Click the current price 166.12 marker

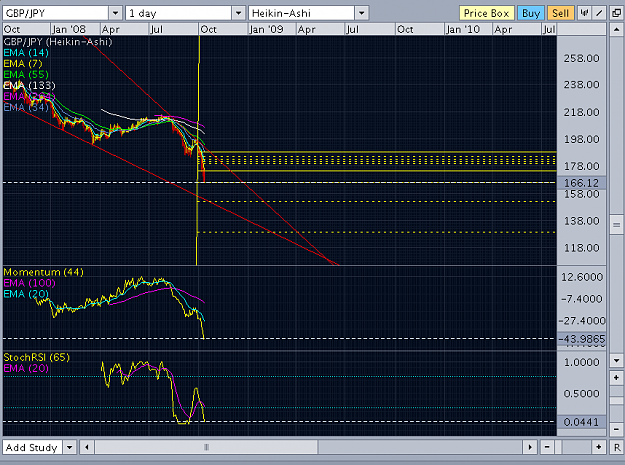[x=581, y=183]
